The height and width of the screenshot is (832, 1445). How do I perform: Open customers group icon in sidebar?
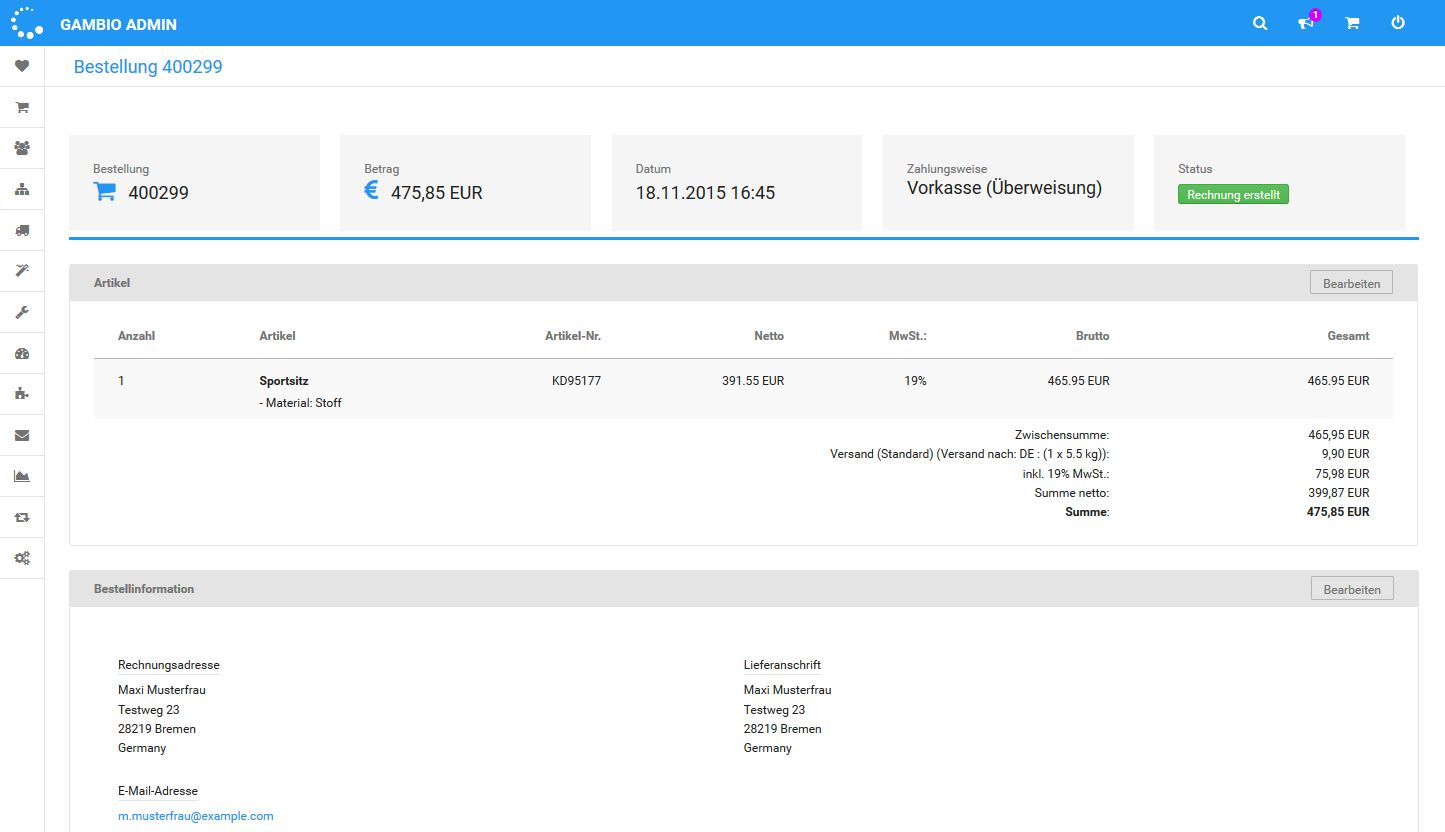[x=22, y=148]
